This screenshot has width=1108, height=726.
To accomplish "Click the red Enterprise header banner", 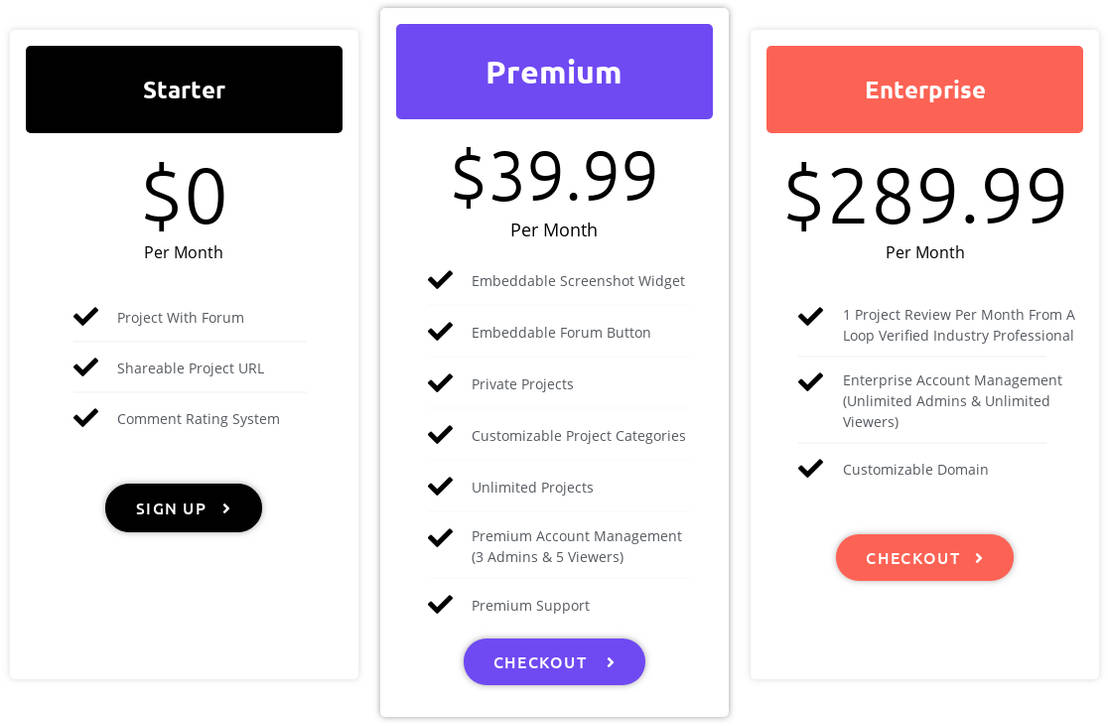I will pyautogui.click(x=924, y=89).
